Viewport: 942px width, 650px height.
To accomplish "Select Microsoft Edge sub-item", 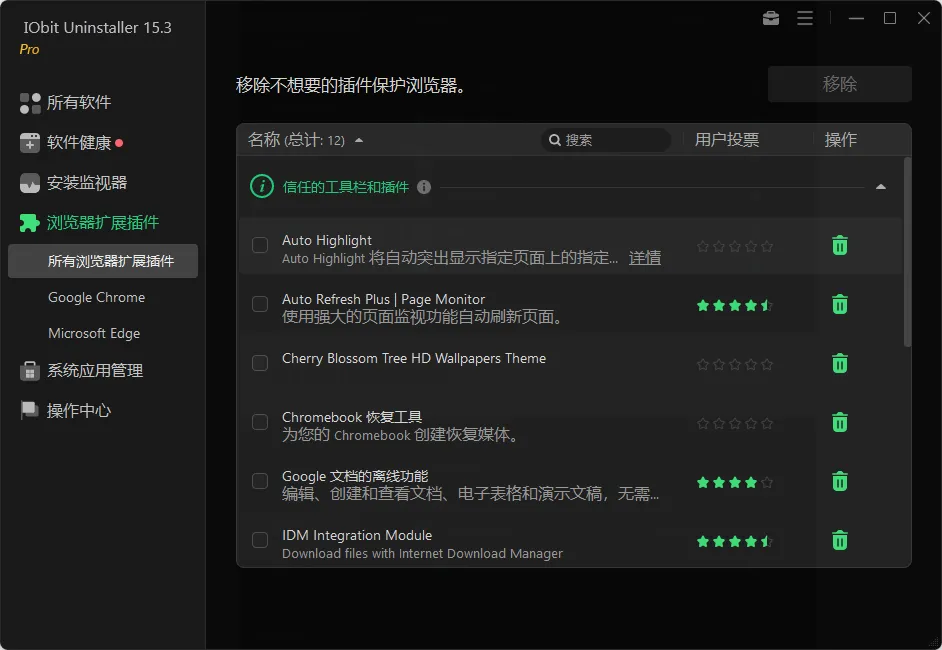I will pos(94,333).
